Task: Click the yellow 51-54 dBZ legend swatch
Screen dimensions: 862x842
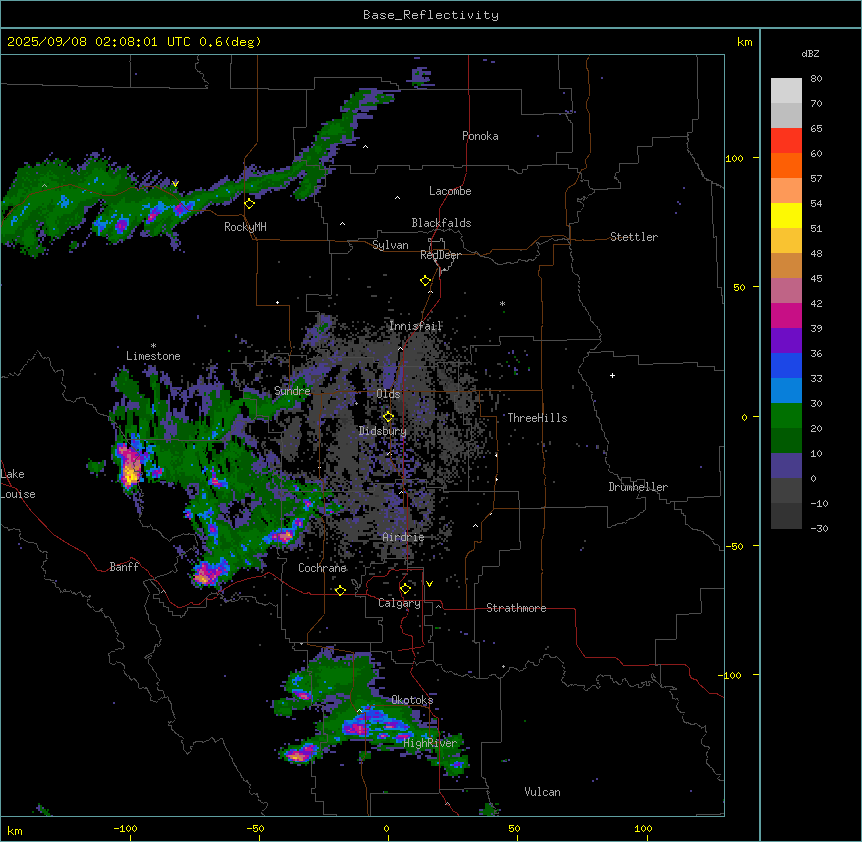Action: [786, 215]
